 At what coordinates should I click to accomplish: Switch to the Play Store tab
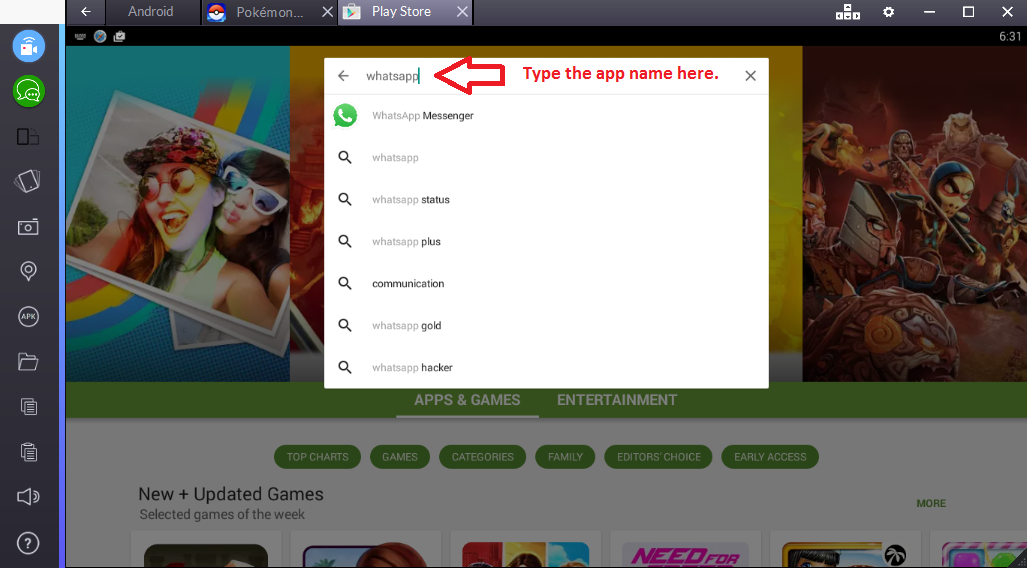(400, 12)
